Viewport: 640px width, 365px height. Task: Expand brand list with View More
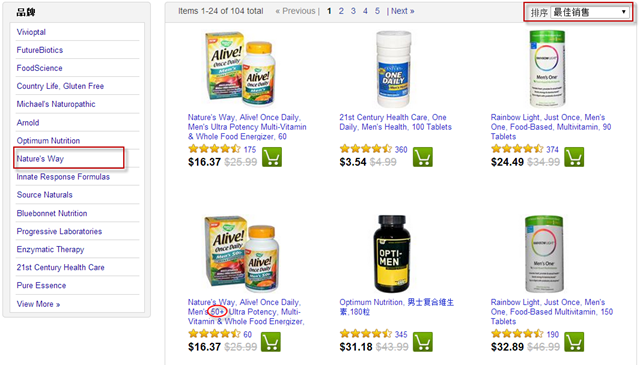38,304
